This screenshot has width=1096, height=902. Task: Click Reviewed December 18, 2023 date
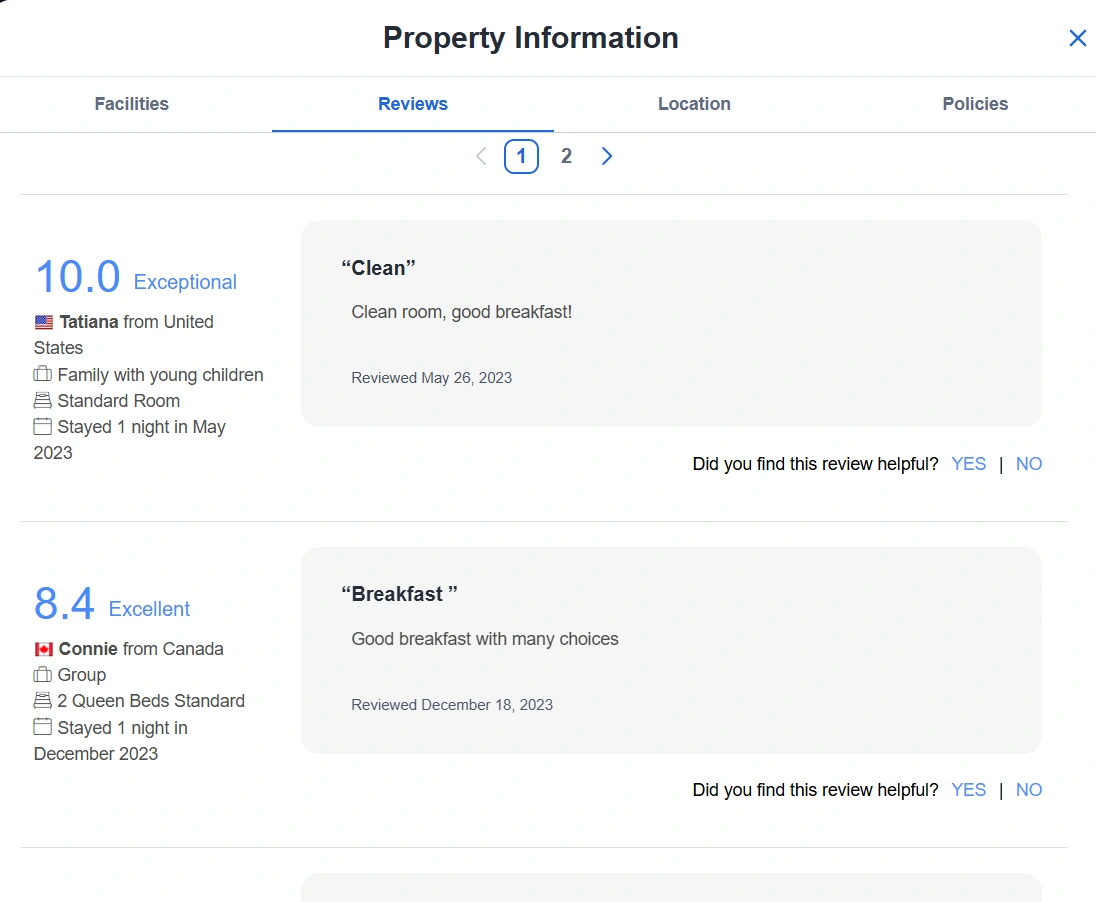tap(452, 705)
